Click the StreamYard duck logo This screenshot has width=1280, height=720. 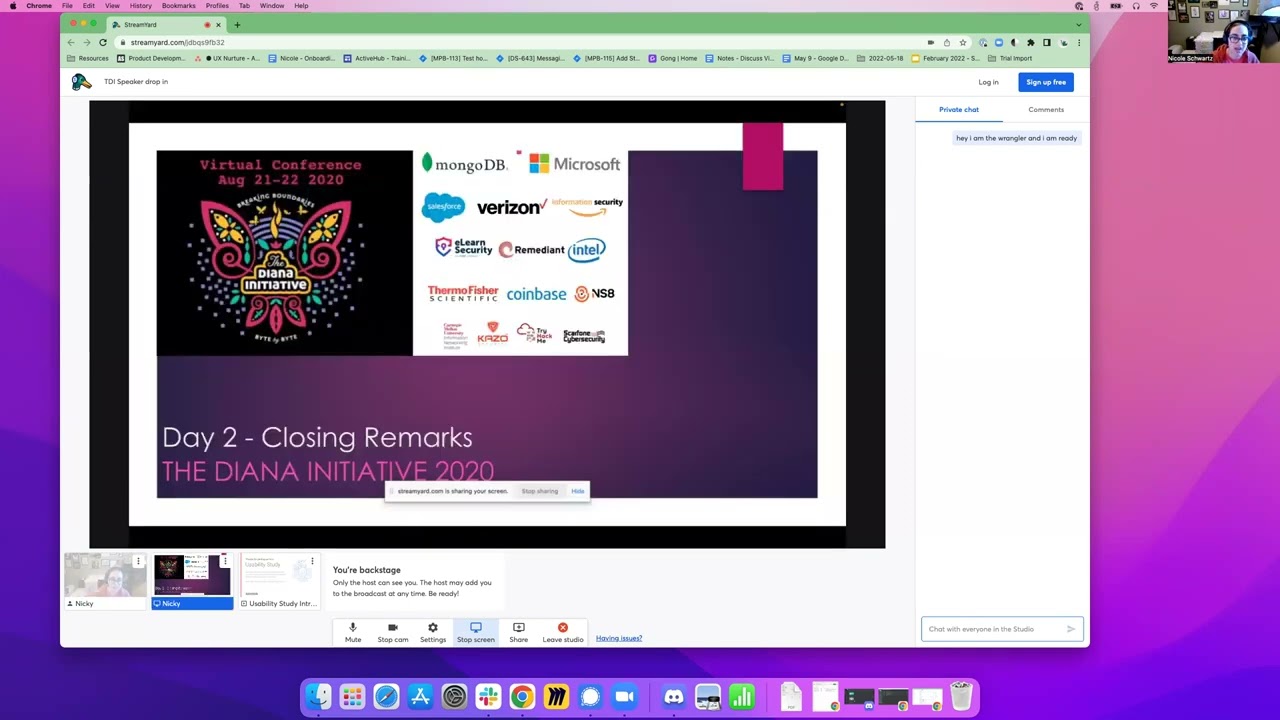tap(81, 82)
